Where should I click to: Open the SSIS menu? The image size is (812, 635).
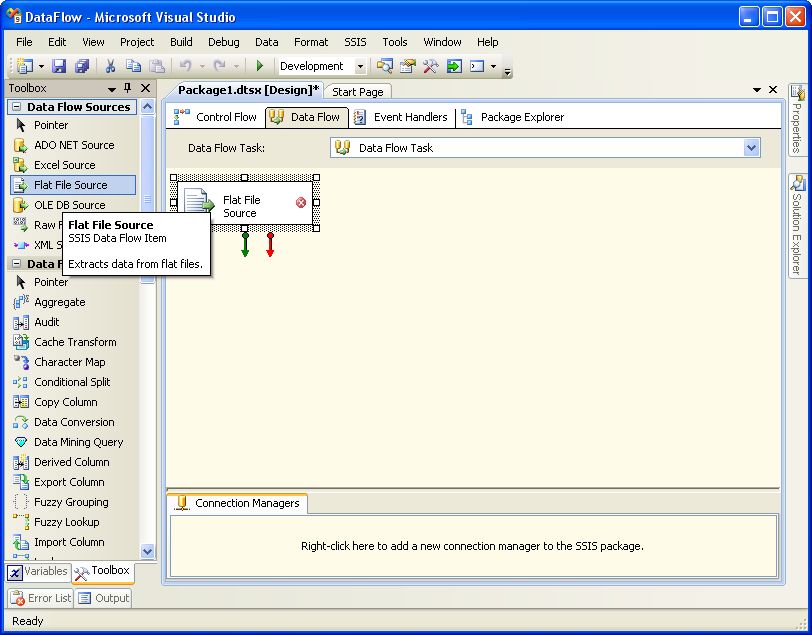[x=355, y=42]
